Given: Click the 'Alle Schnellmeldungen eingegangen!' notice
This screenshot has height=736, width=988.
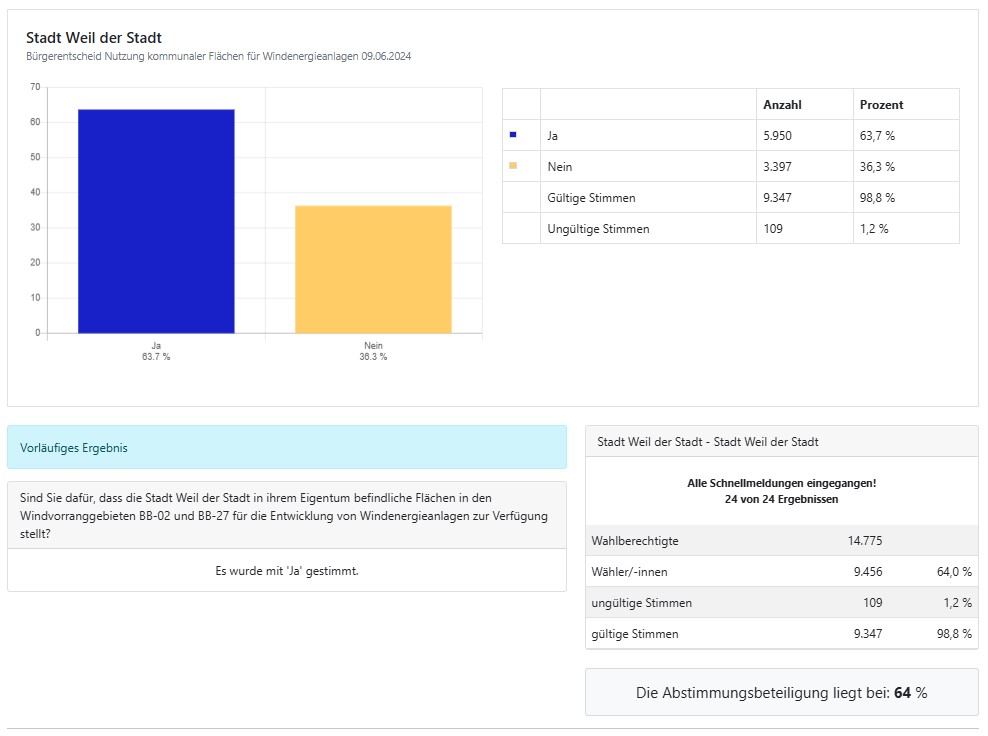Looking at the screenshot, I should click(781, 483).
